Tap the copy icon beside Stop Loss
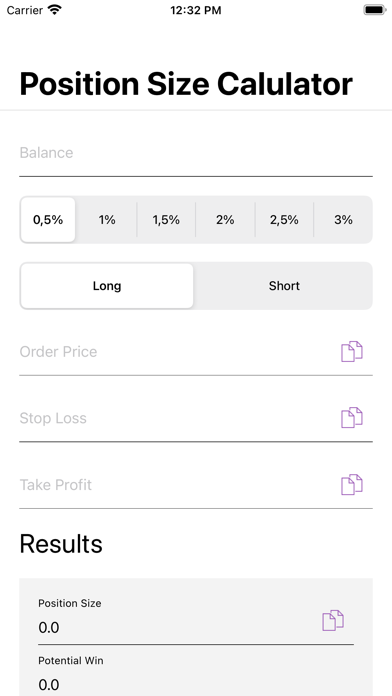The height and width of the screenshot is (696, 392). point(352,418)
